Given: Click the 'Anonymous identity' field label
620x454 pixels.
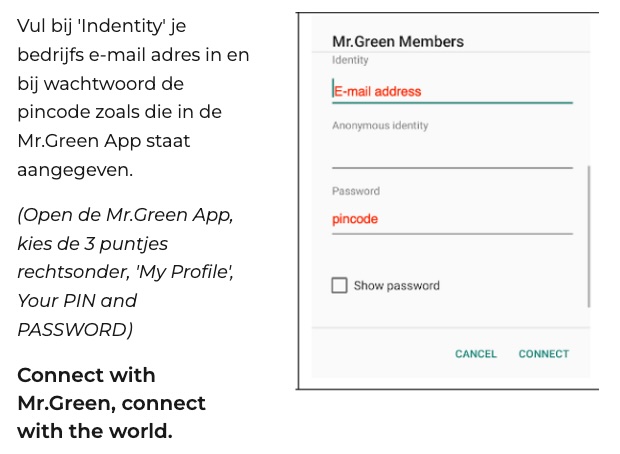Looking at the screenshot, I should (x=379, y=126).
